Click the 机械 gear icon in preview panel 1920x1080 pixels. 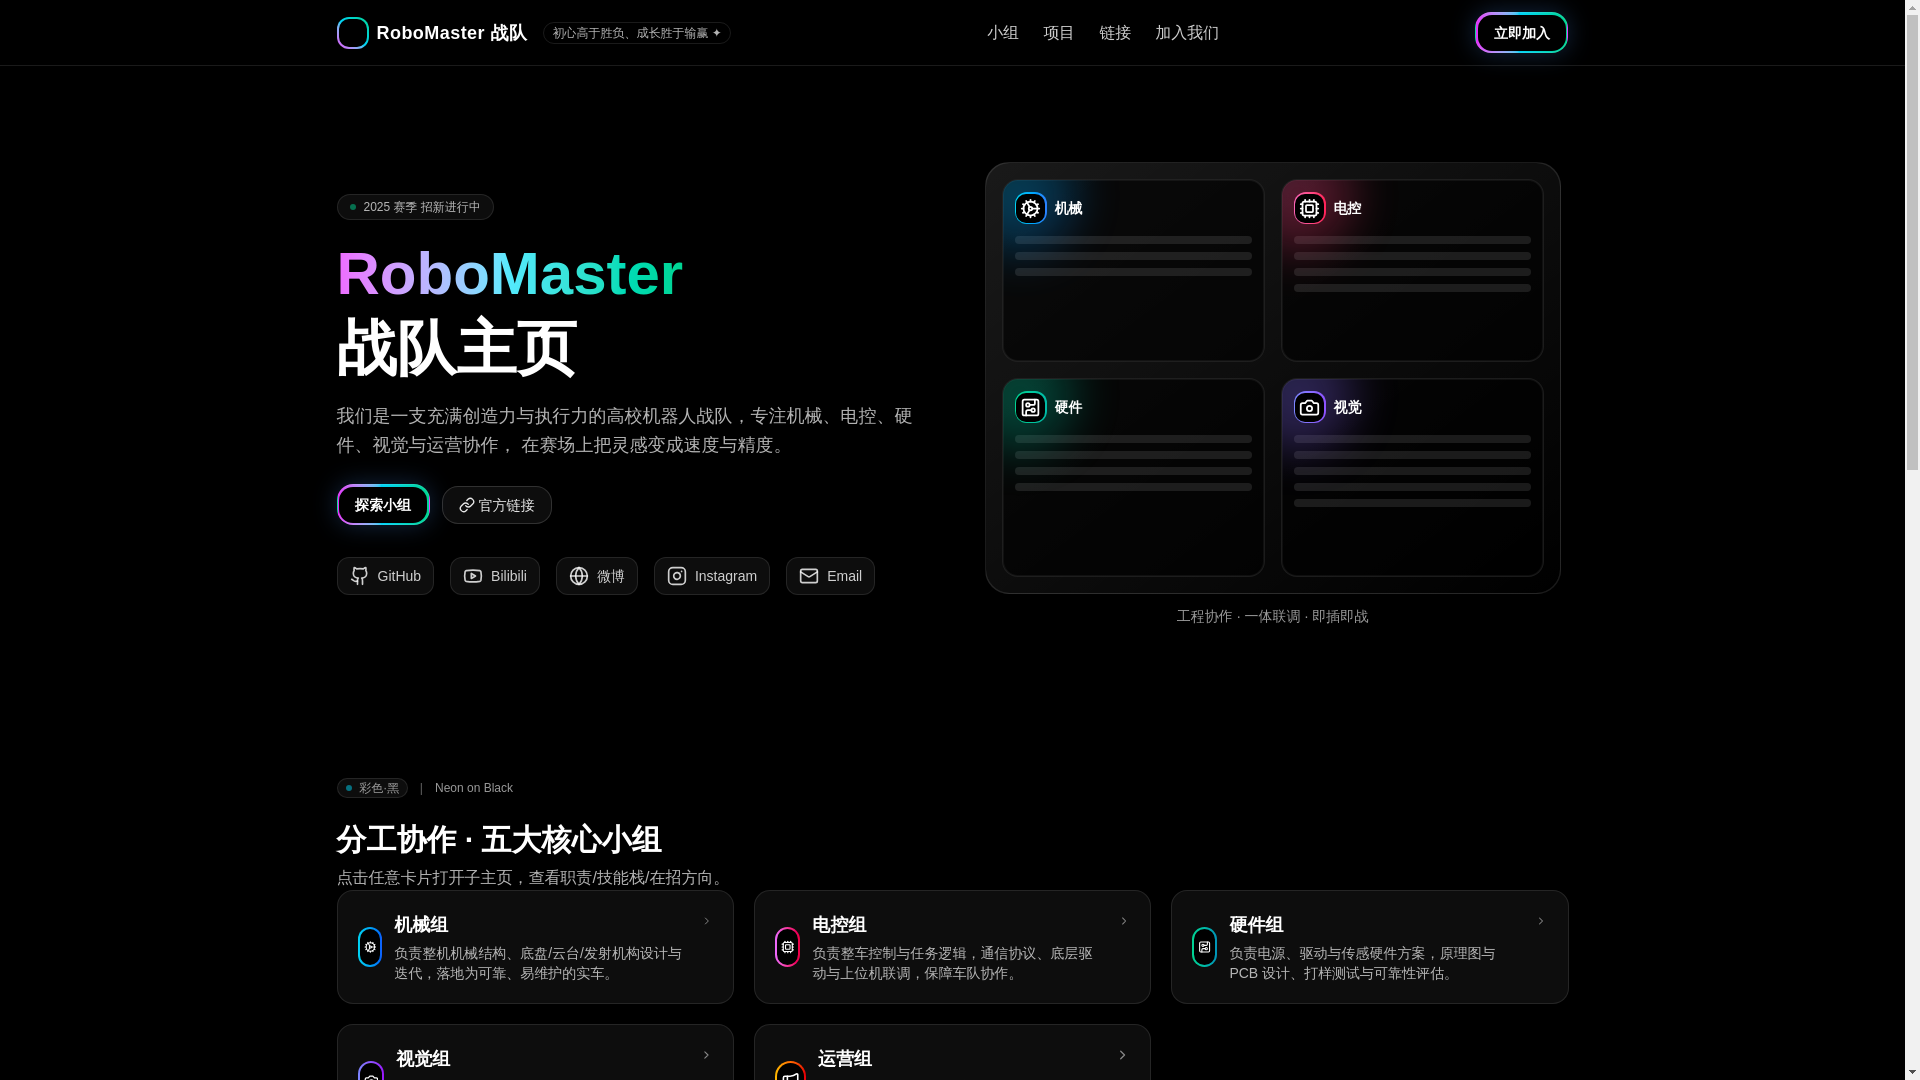(1030, 208)
